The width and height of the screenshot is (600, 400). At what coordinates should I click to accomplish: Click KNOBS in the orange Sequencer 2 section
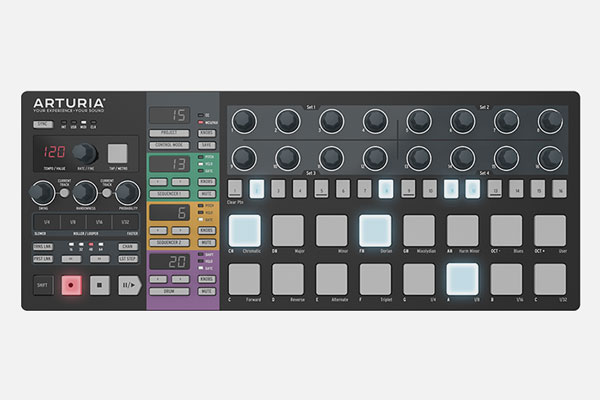coord(207,230)
